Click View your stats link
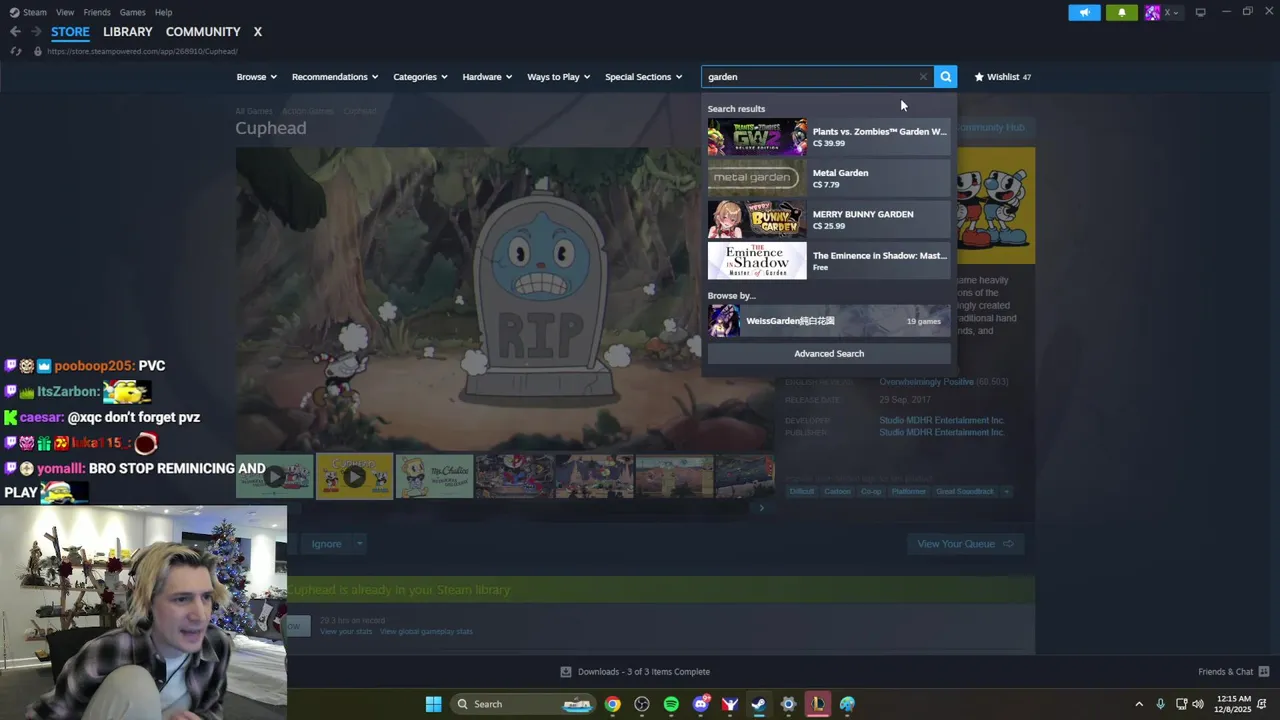The height and width of the screenshot is (720, 1280). pyautogui.click(x=346, y=632)
